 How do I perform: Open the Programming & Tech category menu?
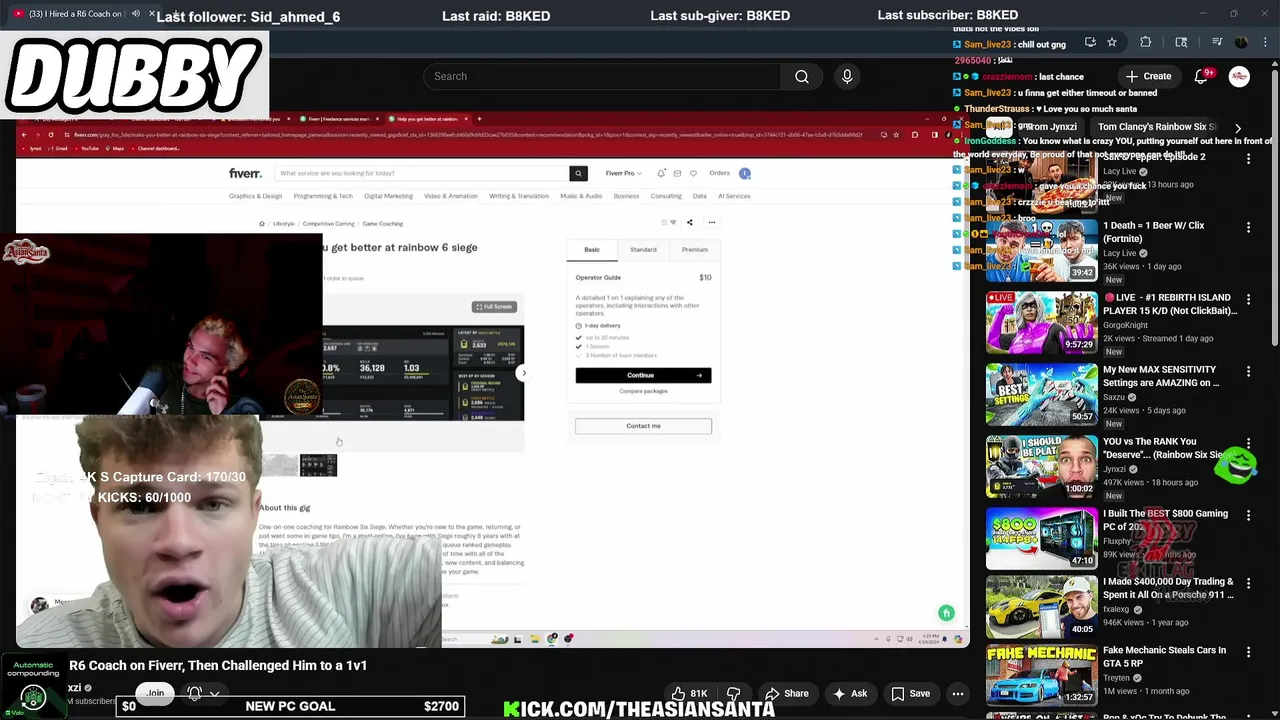323,196
